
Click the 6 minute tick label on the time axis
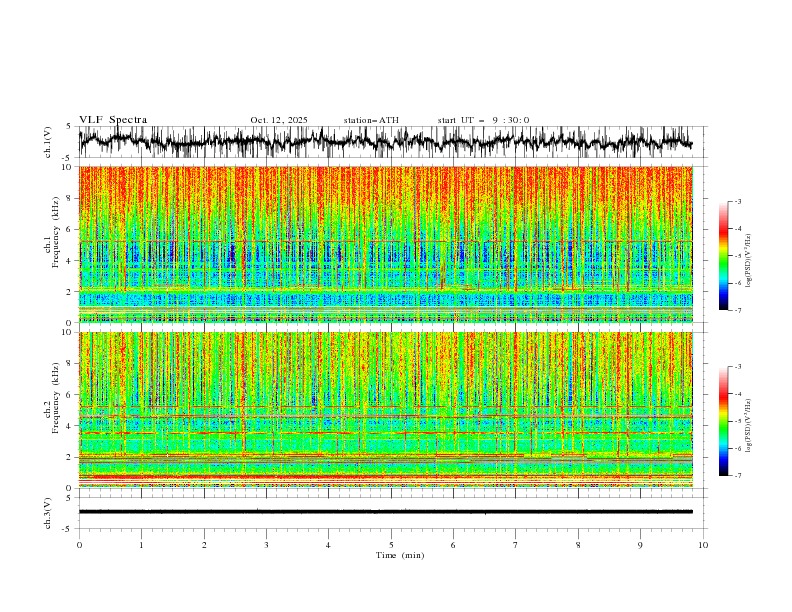coord(453,545)
